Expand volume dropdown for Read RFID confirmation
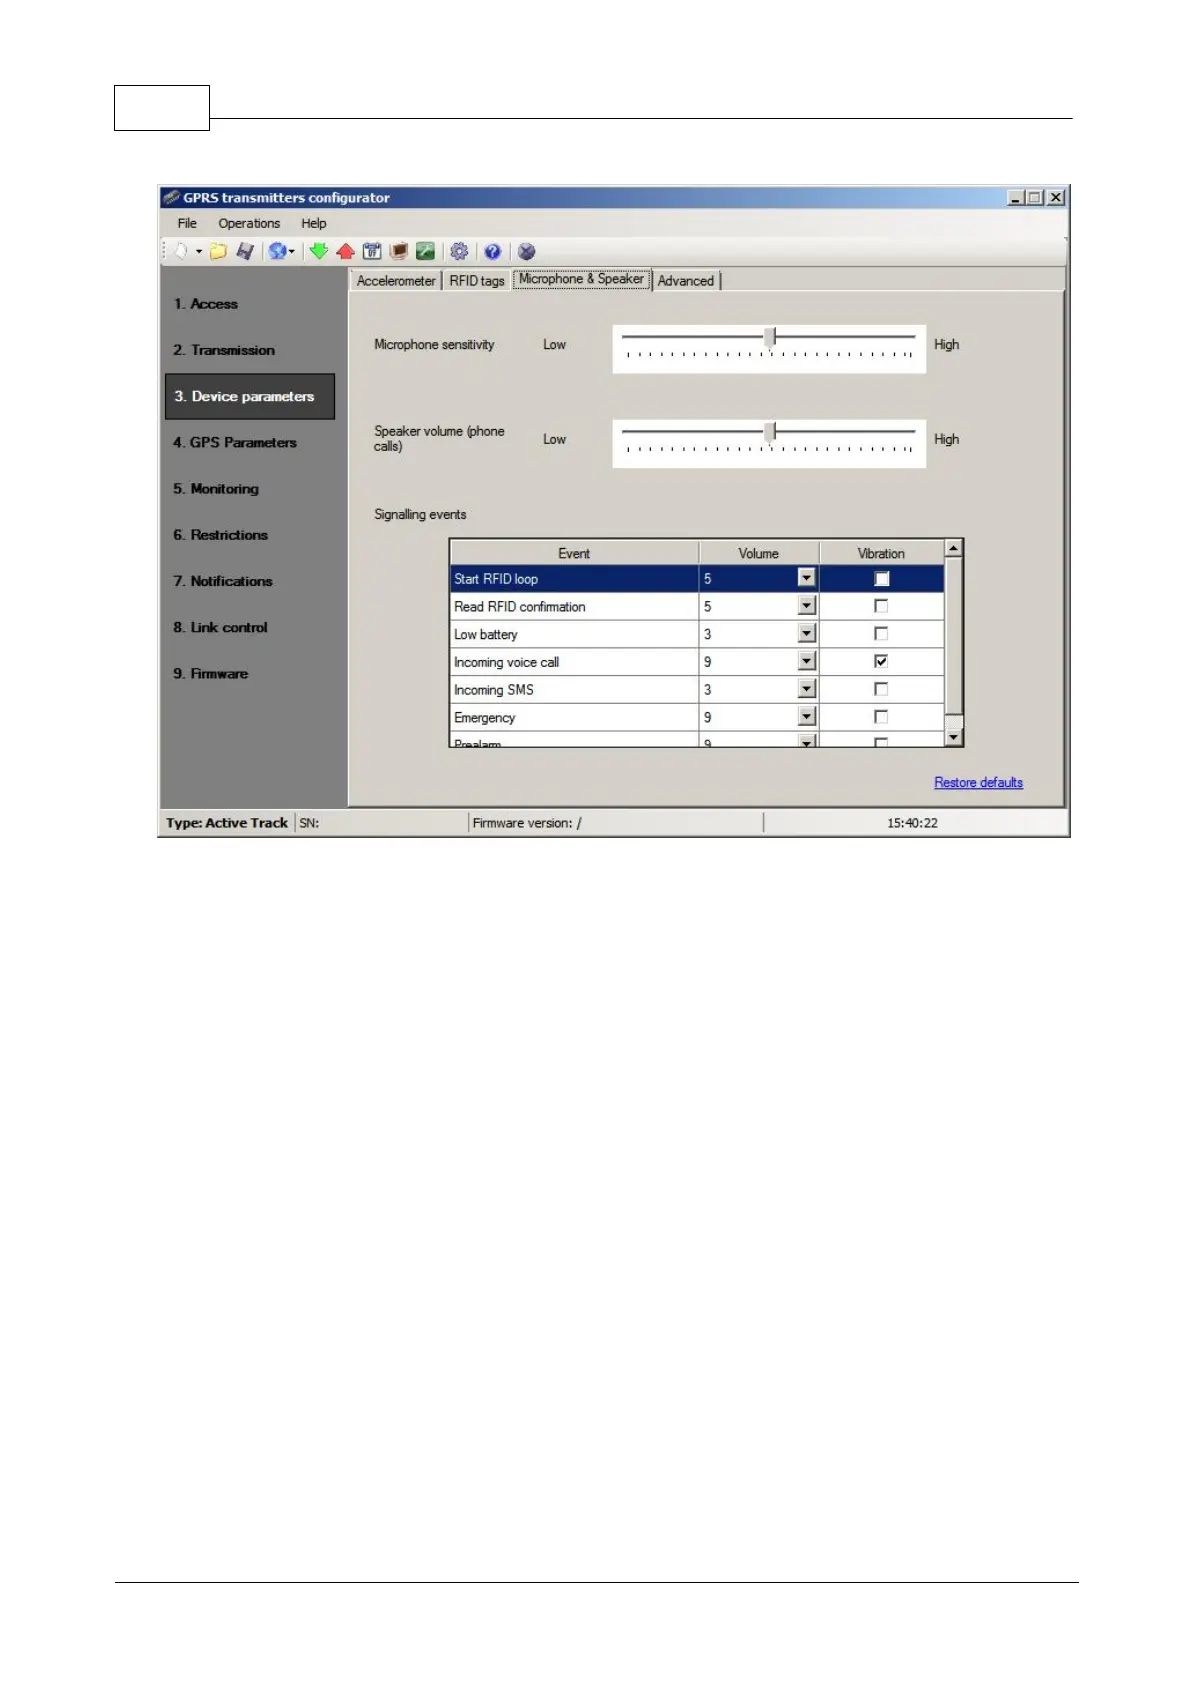The height and width of the screenshot is (1684, 1190). [807, 605]
